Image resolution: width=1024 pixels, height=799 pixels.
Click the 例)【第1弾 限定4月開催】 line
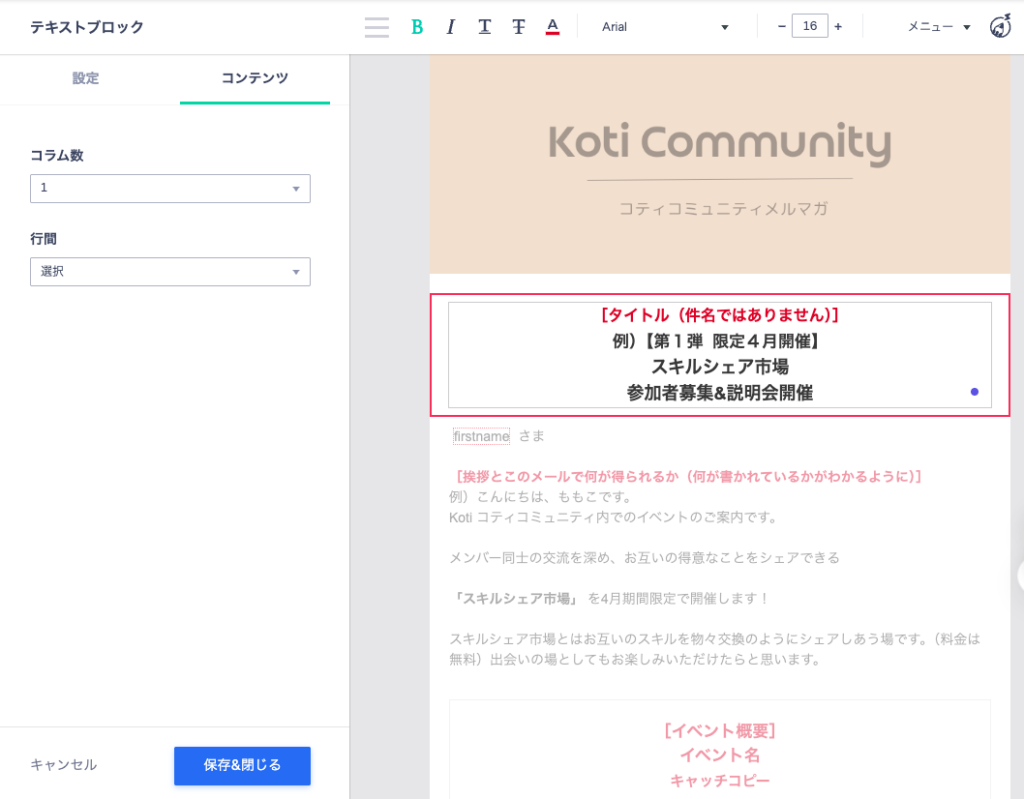click(718, 341)
